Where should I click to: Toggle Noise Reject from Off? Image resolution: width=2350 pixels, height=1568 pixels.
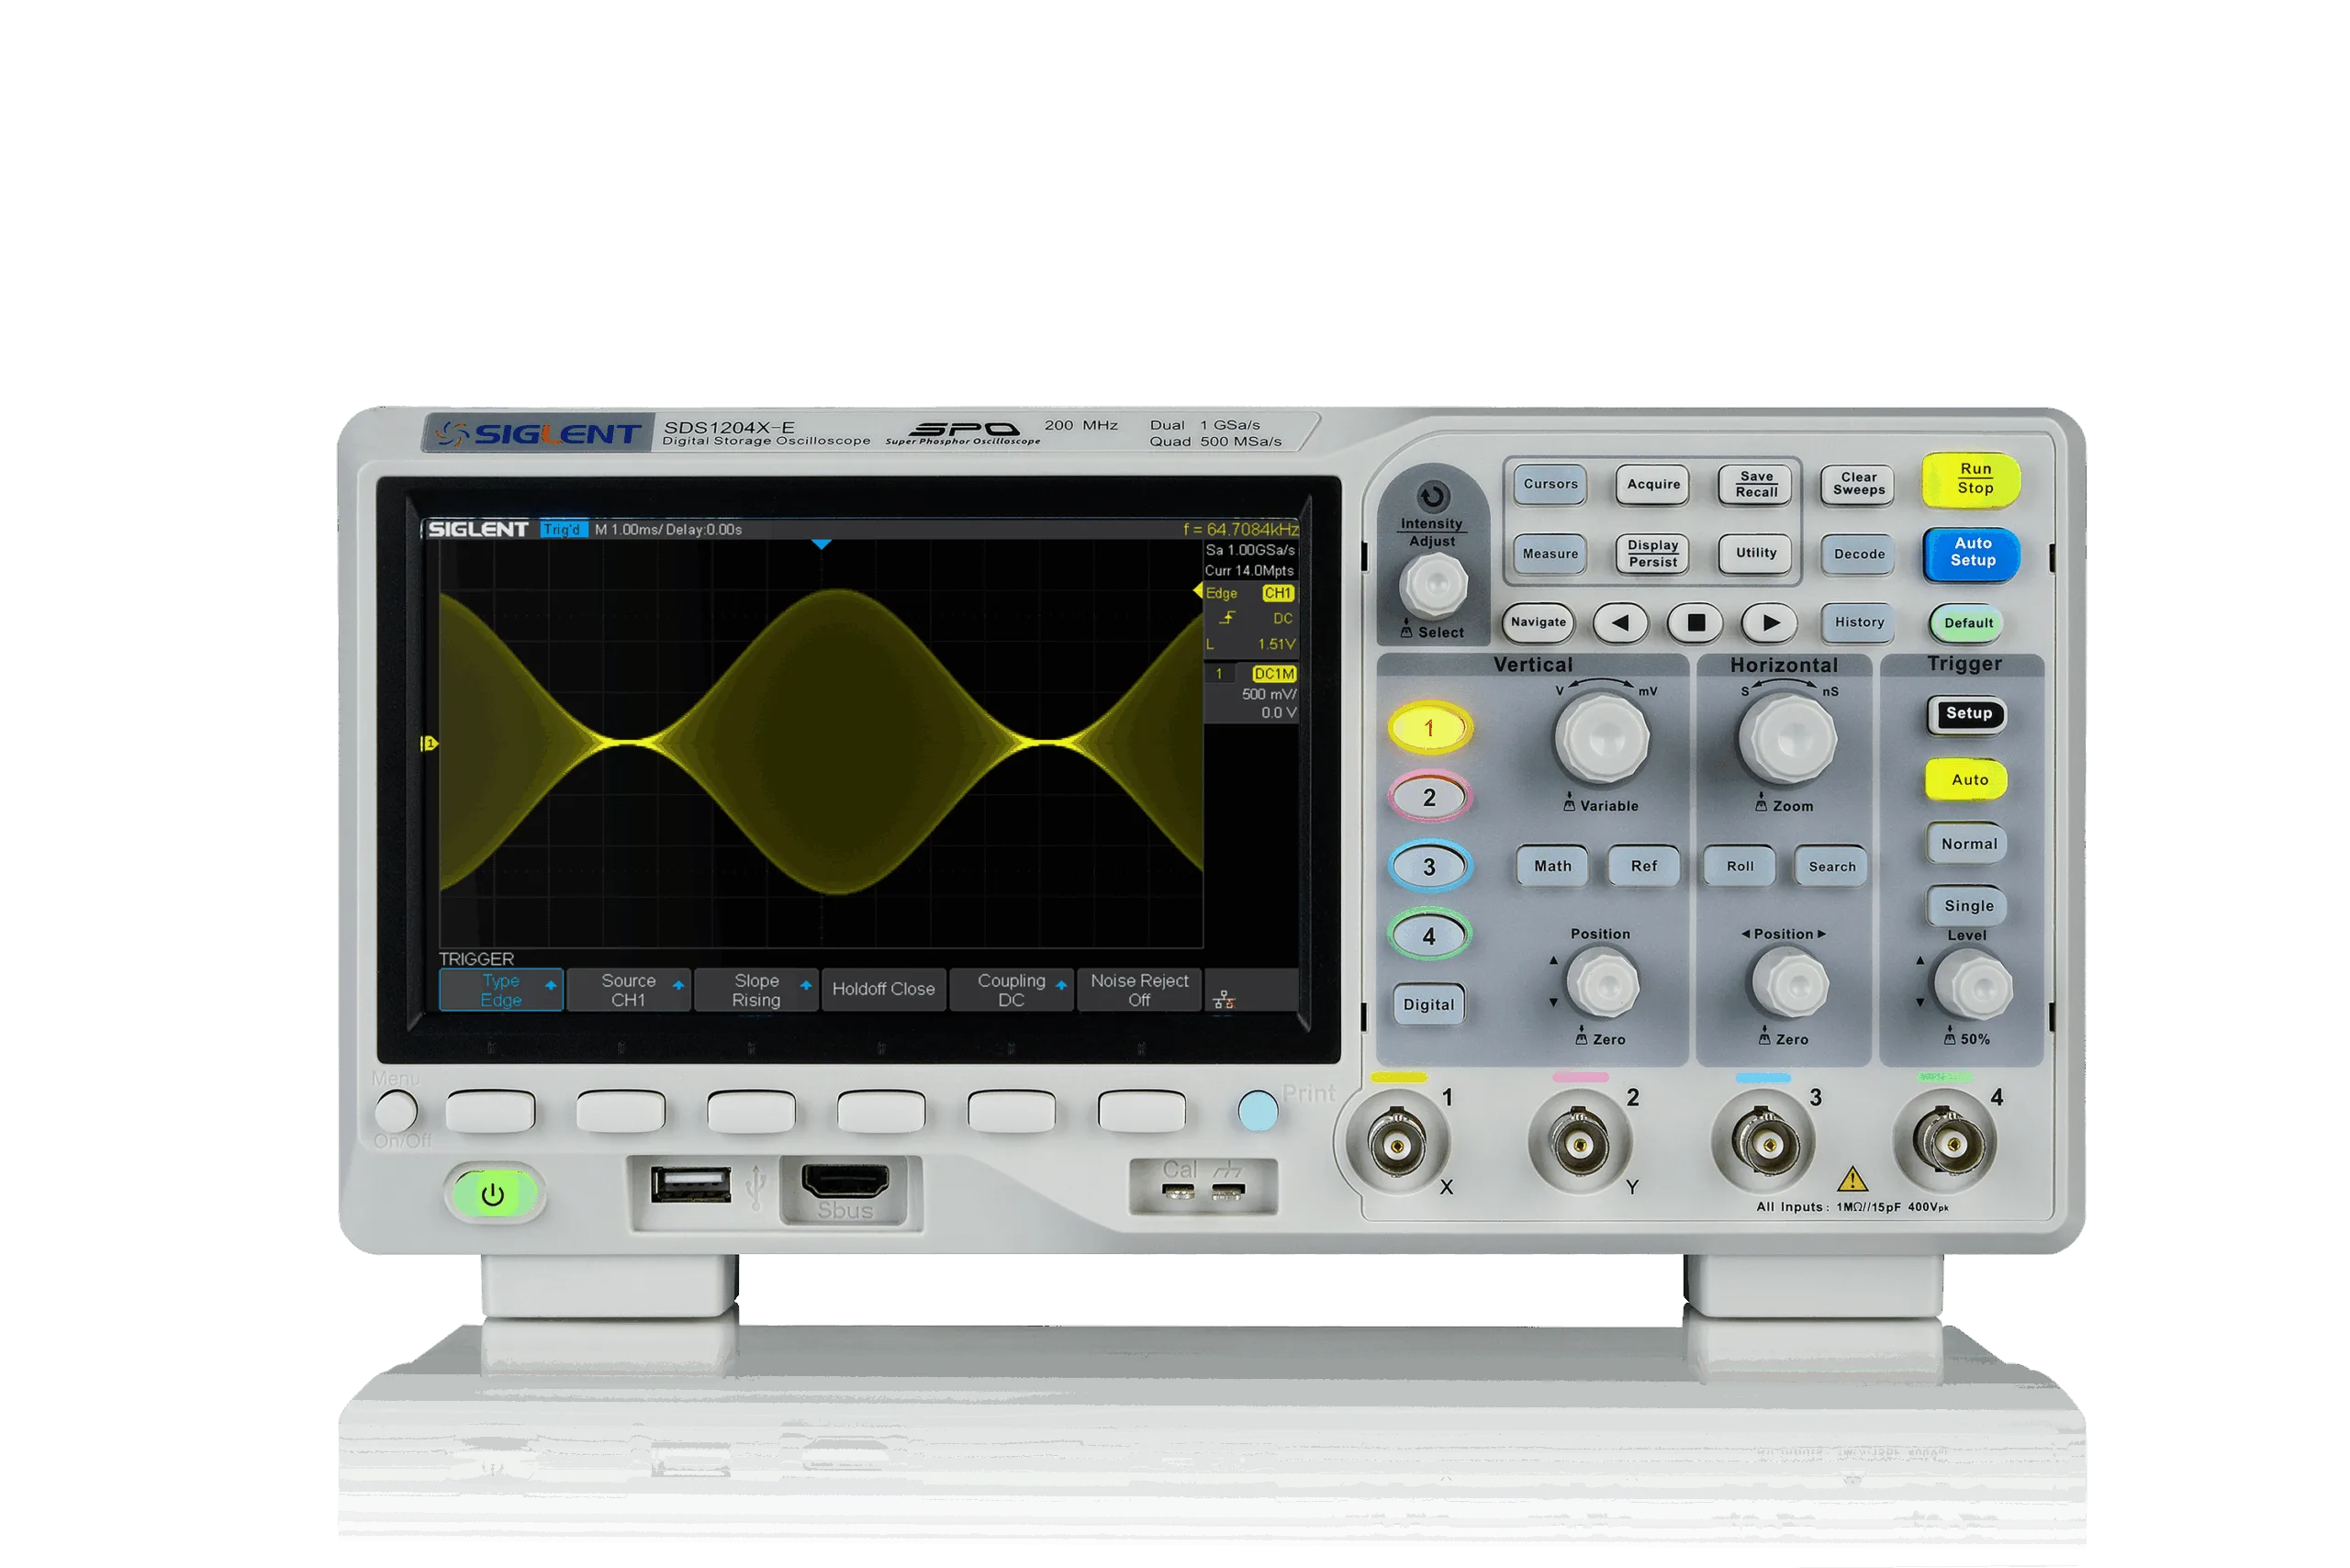1139,989
